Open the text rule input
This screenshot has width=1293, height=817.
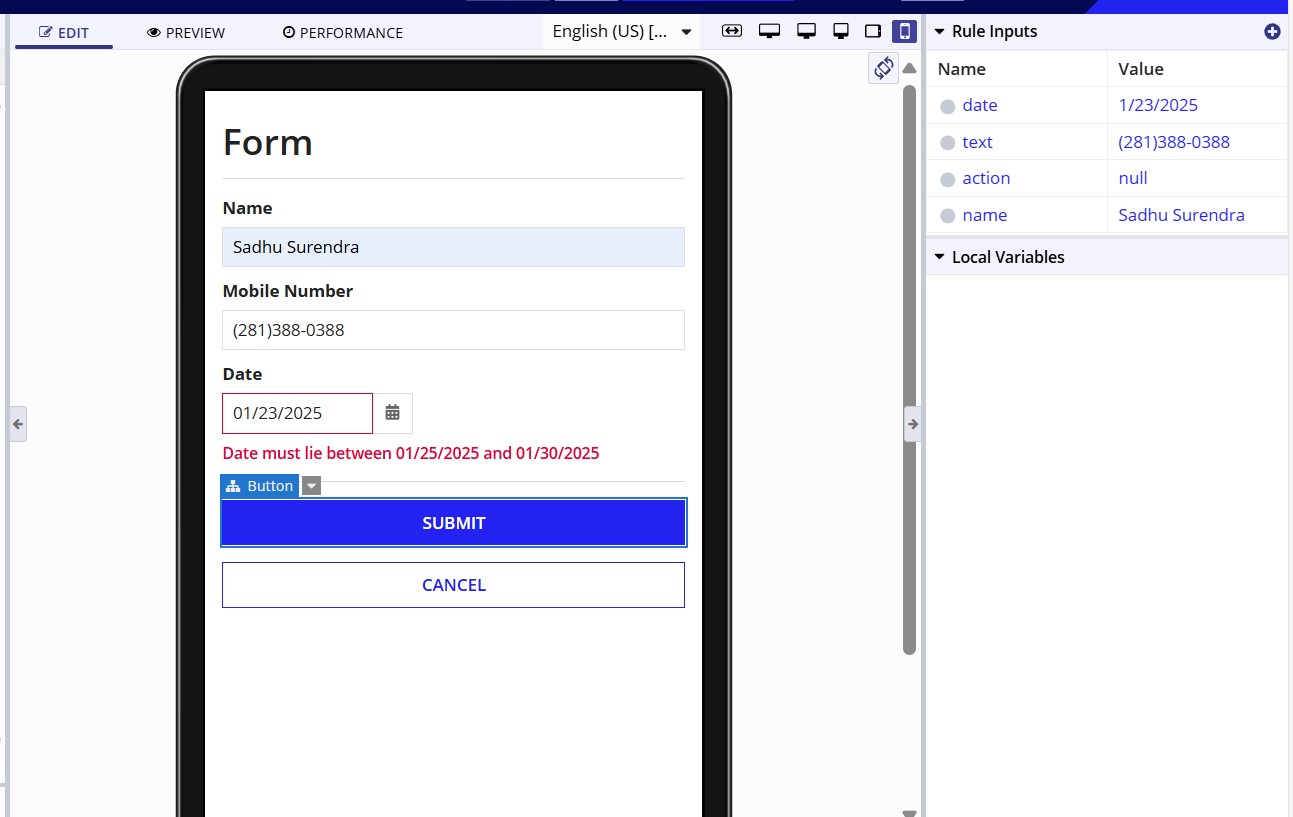pyautogui.click(x=977, y=142)
